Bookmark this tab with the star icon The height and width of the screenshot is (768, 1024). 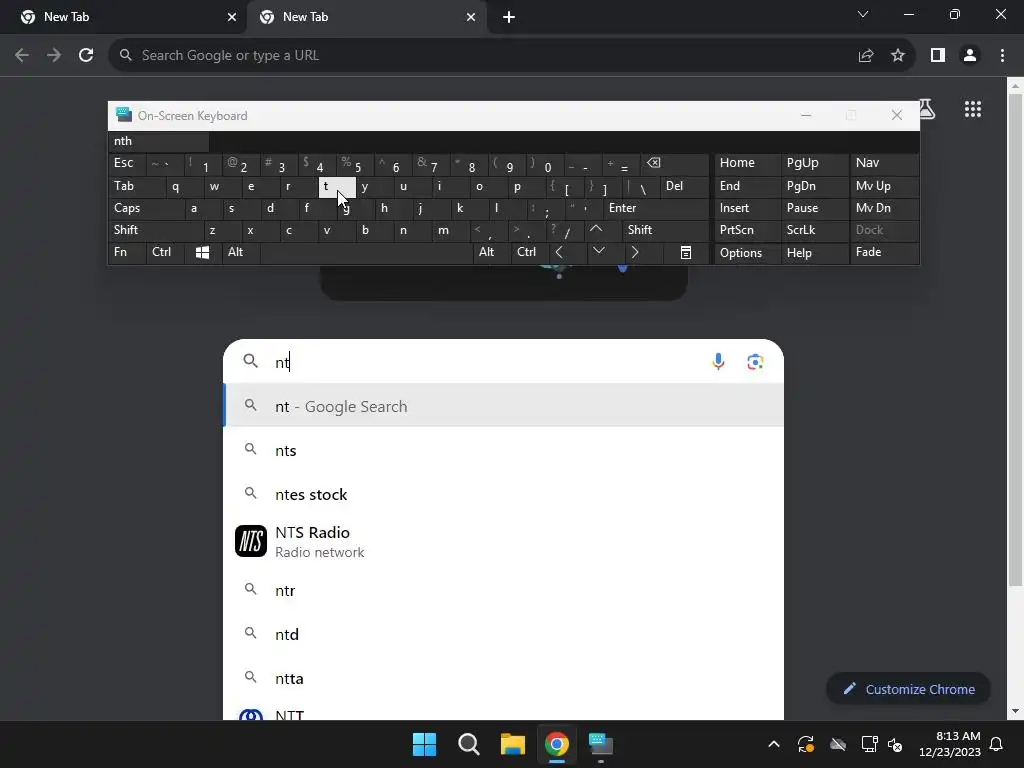click(x=898, y=56)
